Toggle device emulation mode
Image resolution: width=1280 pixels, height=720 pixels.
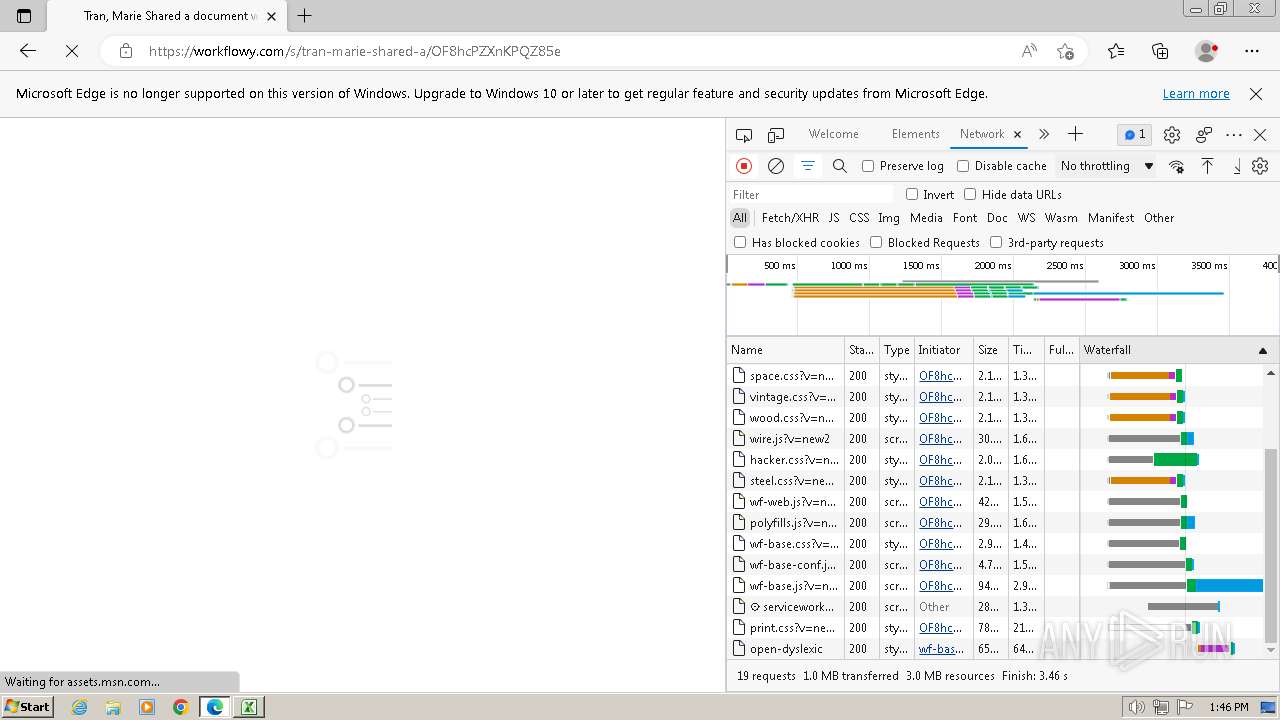pyautogui.click(x=776, y=135)
